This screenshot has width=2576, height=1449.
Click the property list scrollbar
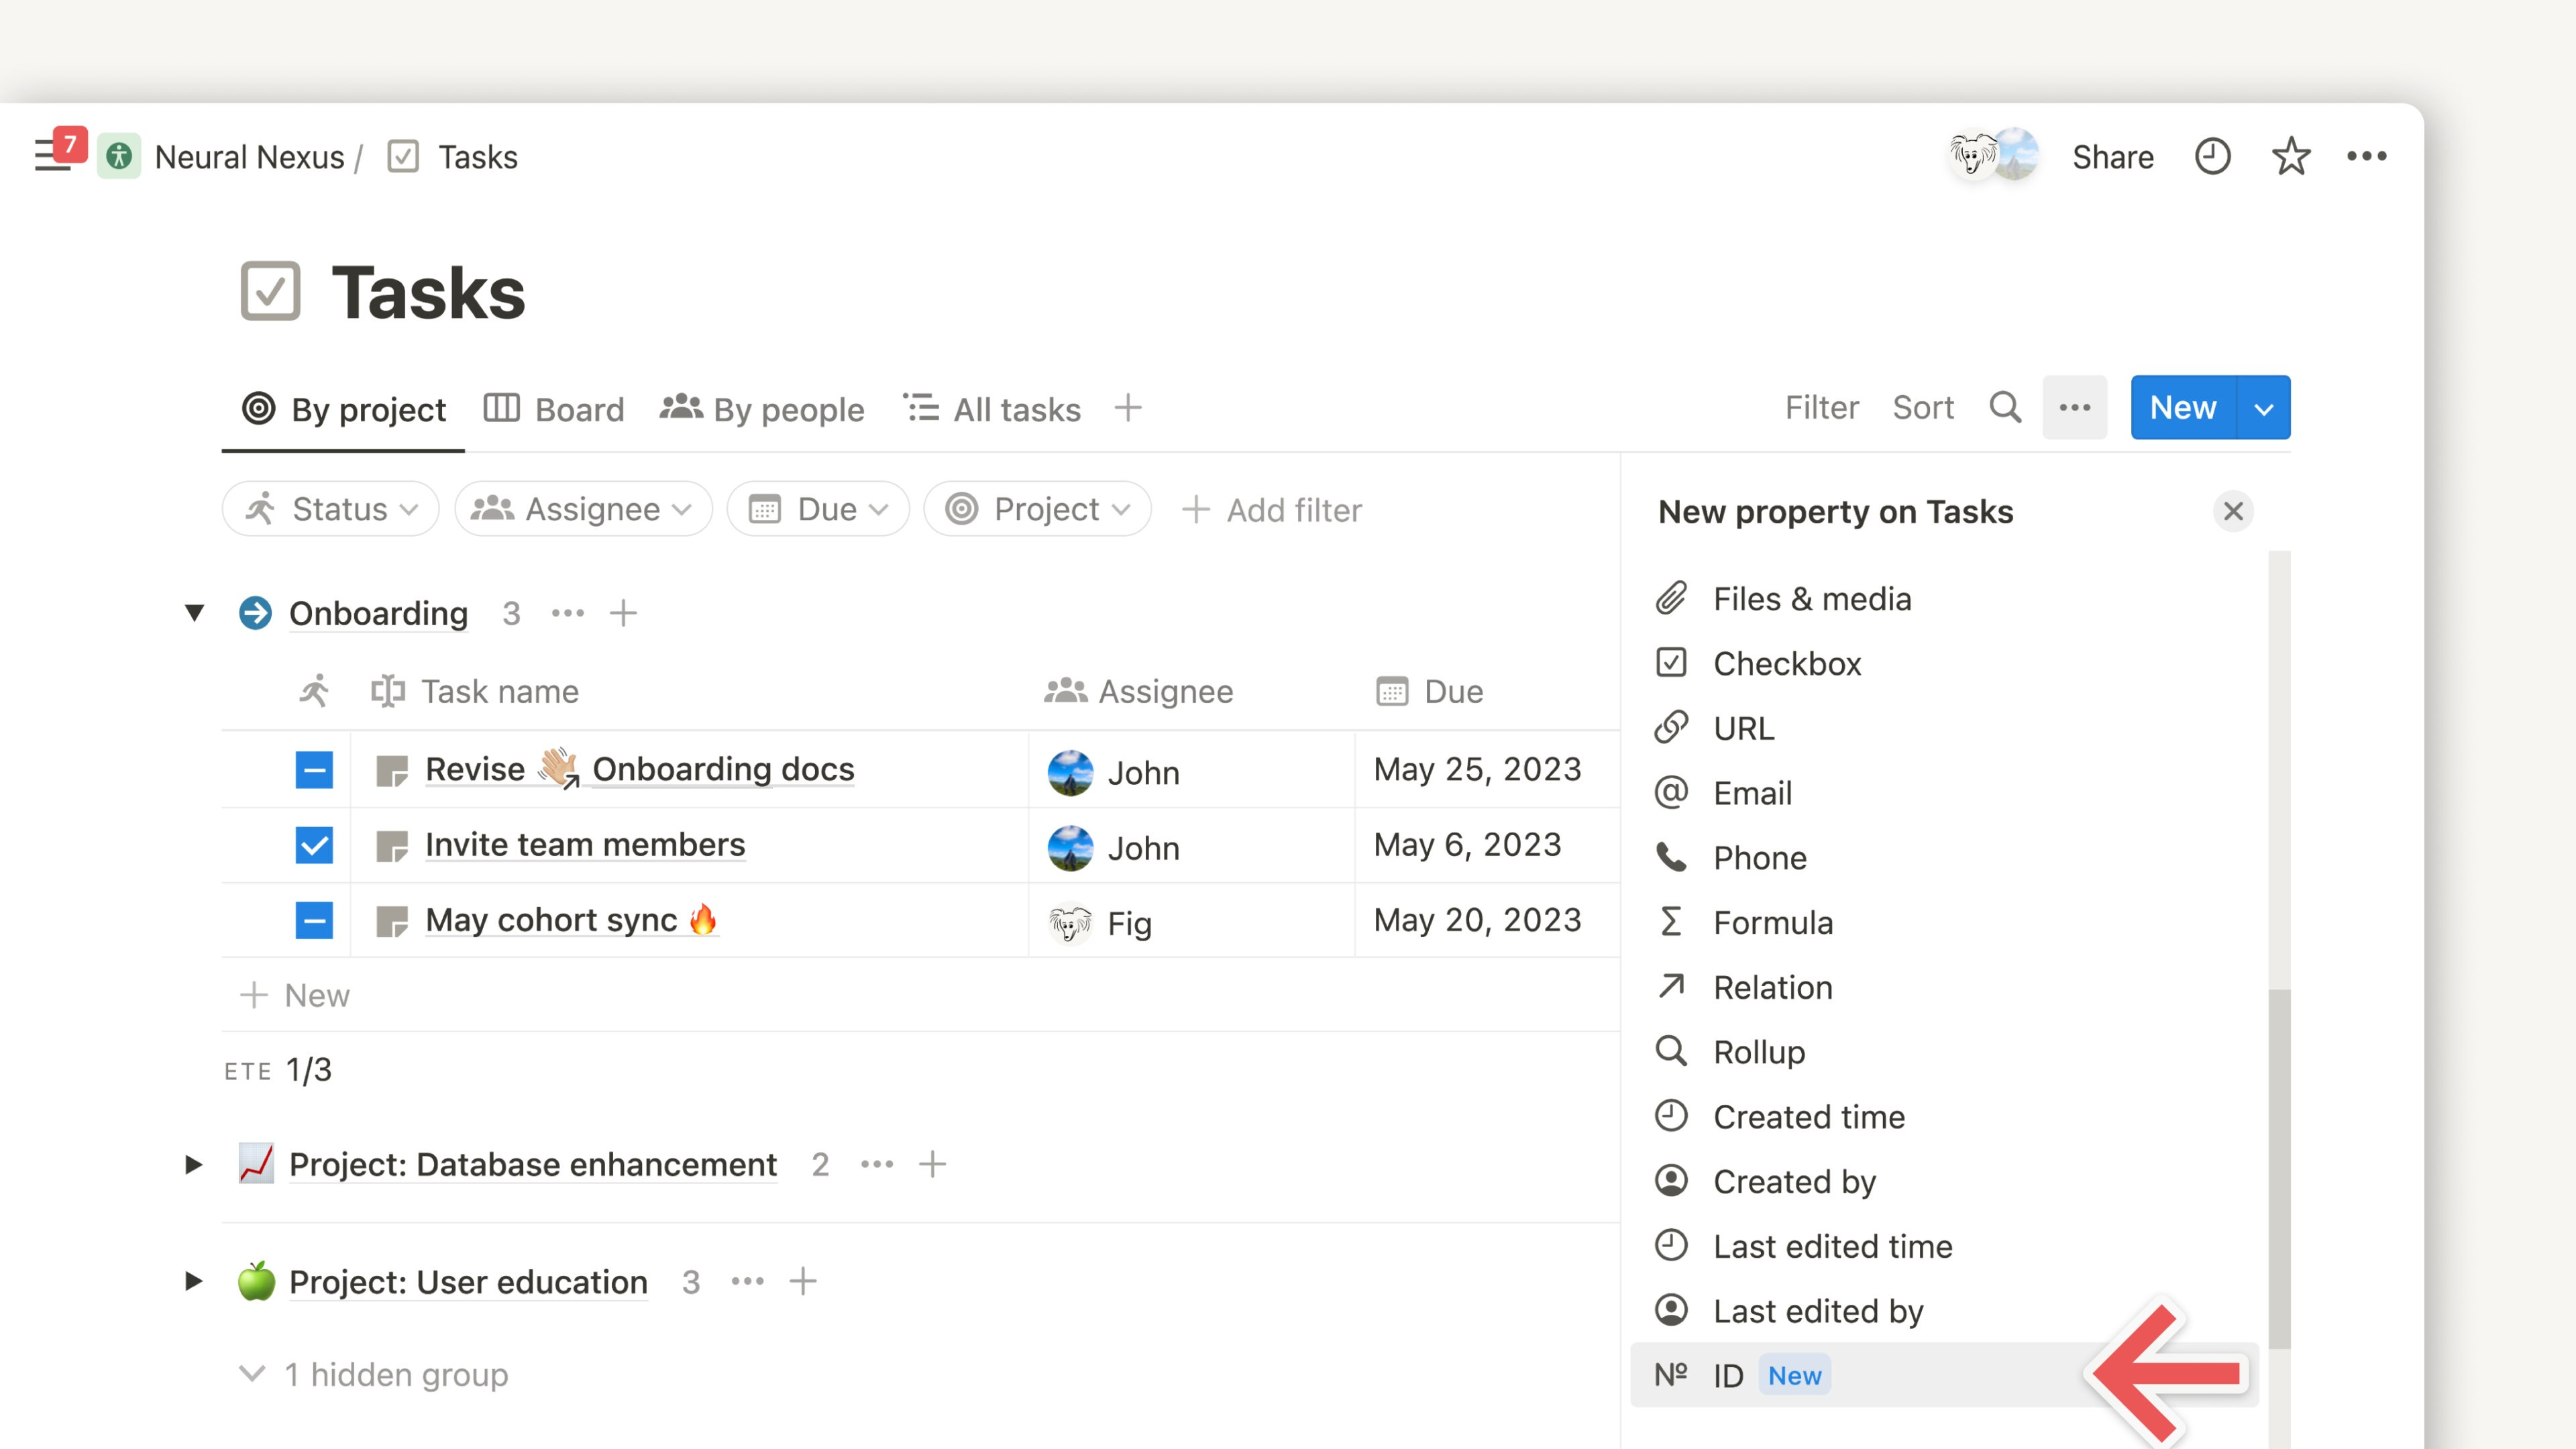(x=2279, y=1170)
